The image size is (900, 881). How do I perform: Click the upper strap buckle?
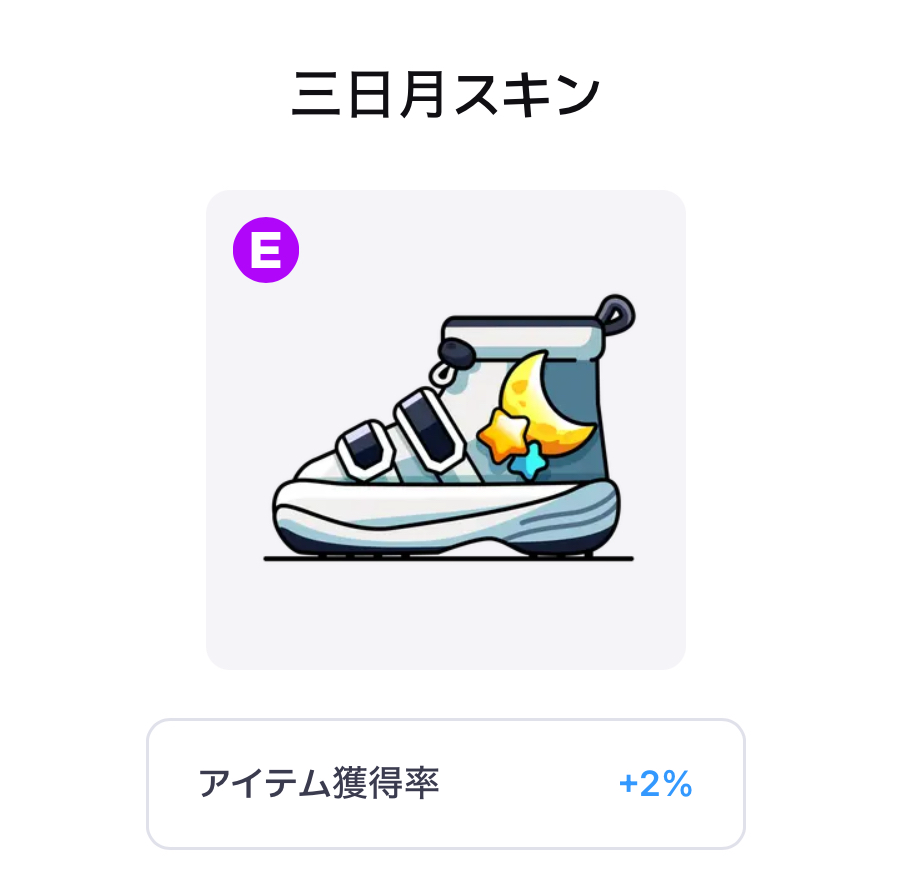point(429,429)
